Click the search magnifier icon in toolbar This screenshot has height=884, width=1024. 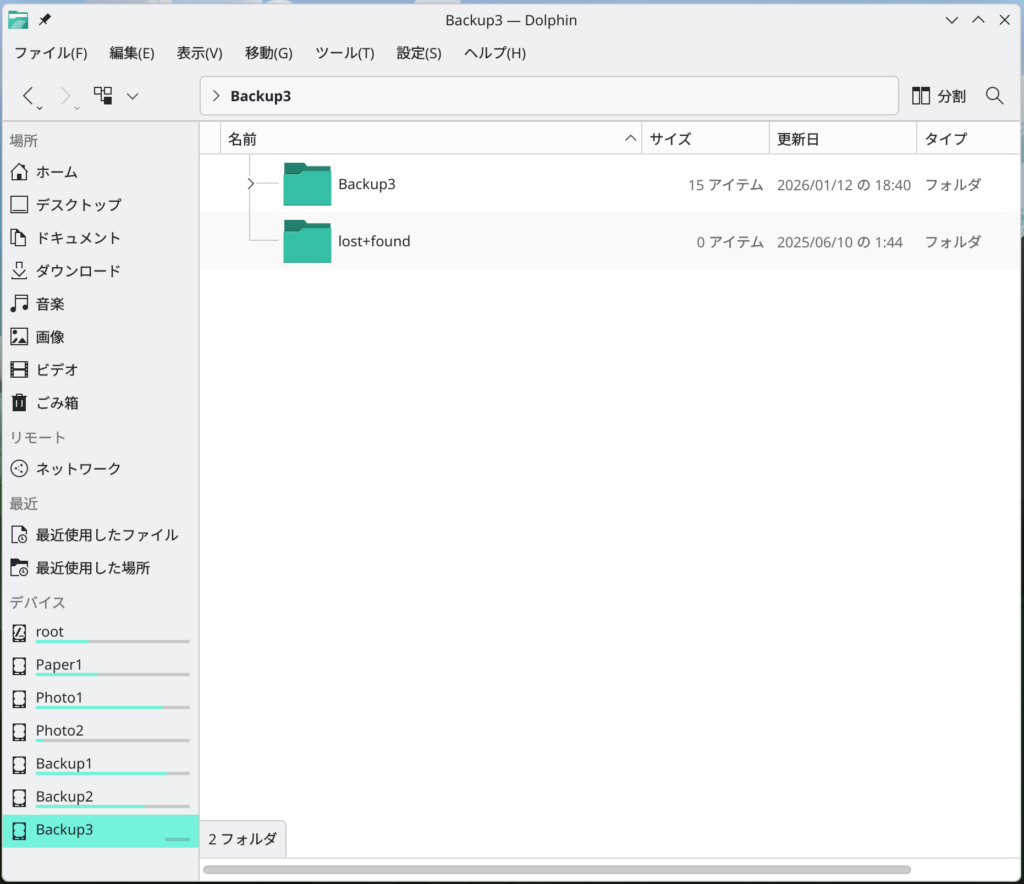pos(994,96)
